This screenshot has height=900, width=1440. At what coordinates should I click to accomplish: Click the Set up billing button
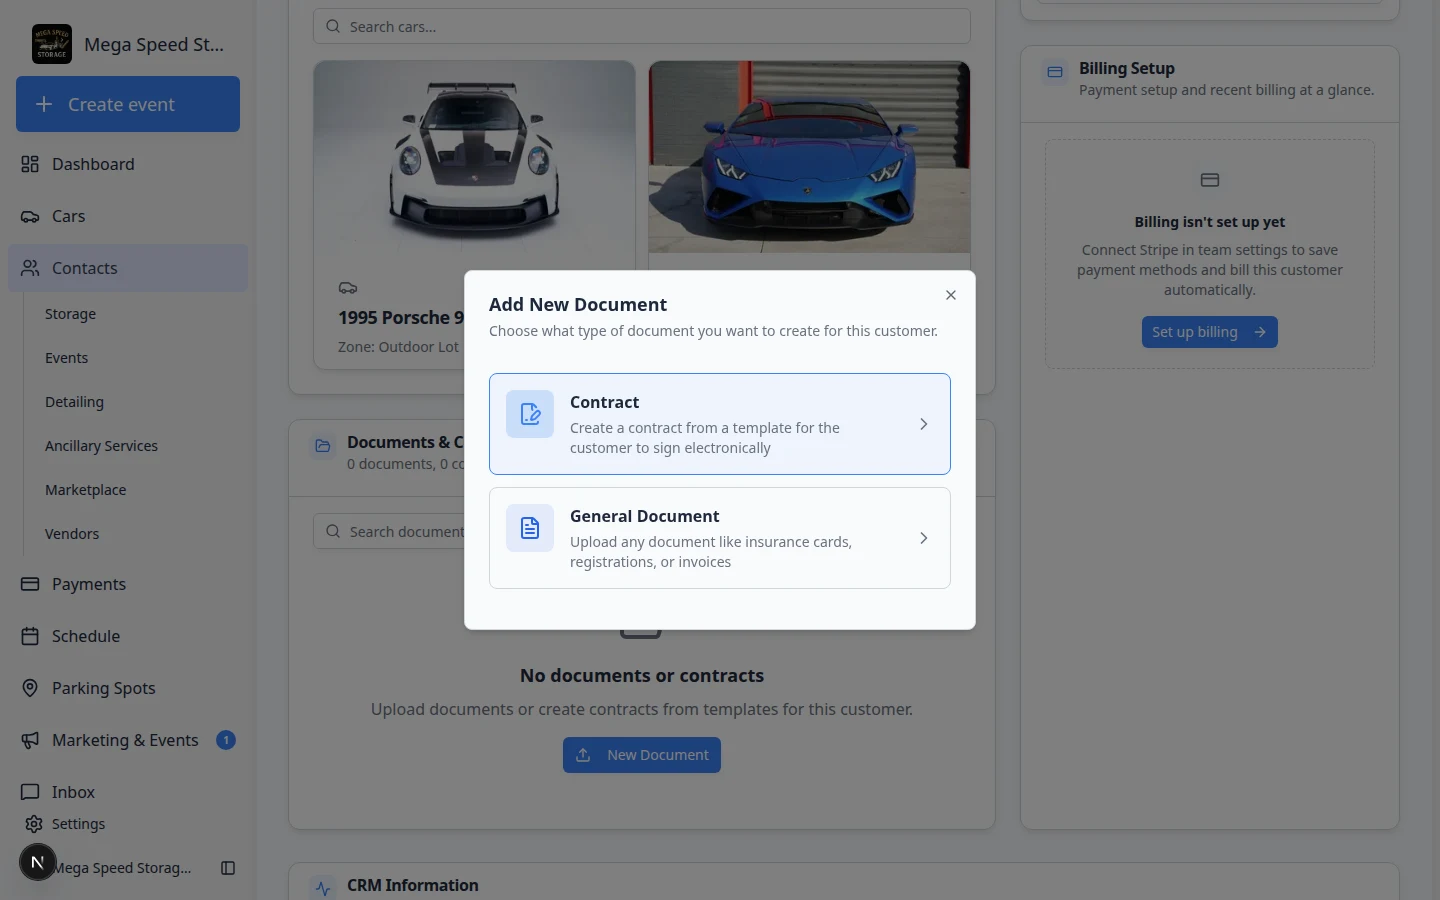point(1210,332)
